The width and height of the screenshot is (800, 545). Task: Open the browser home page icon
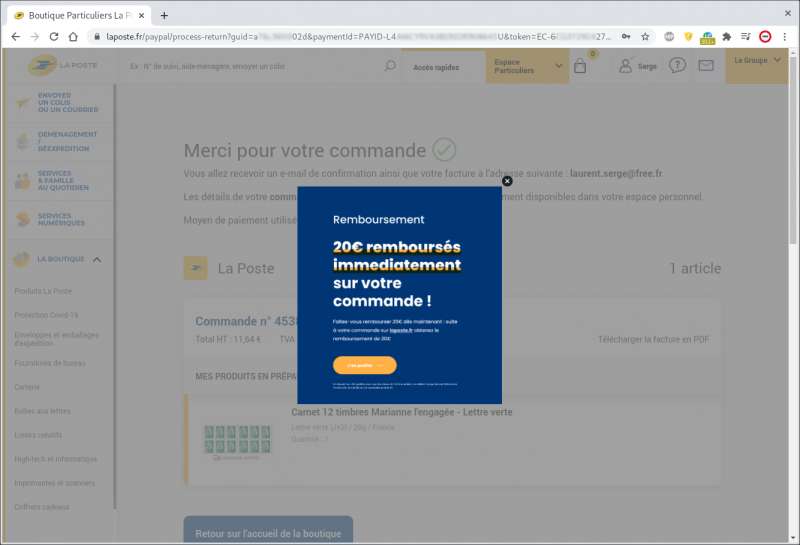coord(73,37)
